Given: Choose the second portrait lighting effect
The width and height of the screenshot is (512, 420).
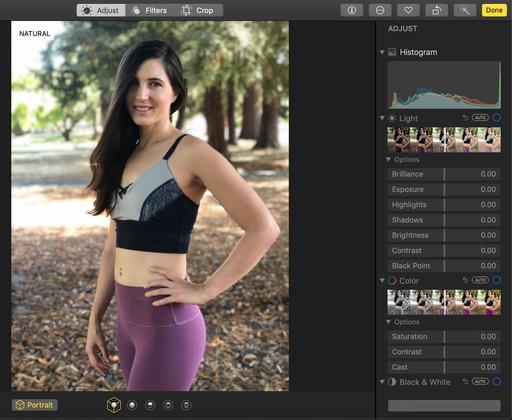Looking at the screenshot, I should coord(132,405).
